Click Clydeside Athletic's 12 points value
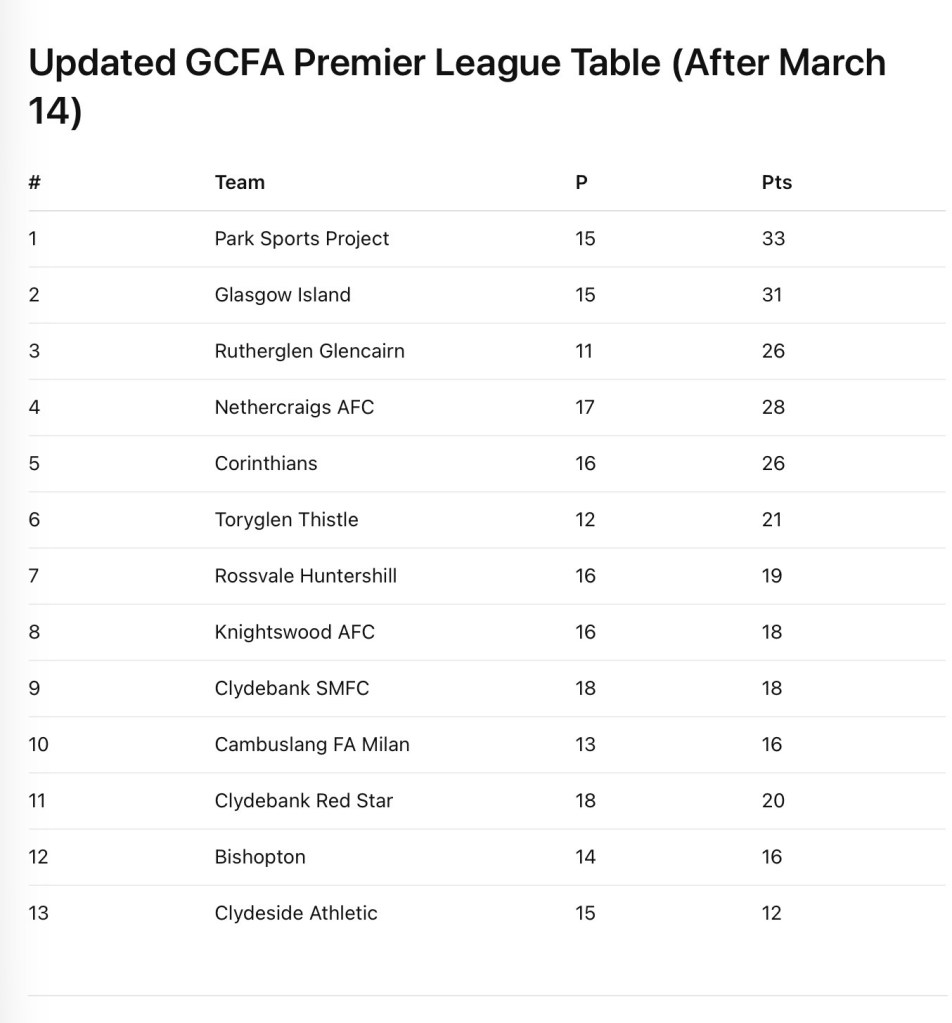The width and height of the screenshot is (952, 1023). pyautogui.click(x=771, y=912)
